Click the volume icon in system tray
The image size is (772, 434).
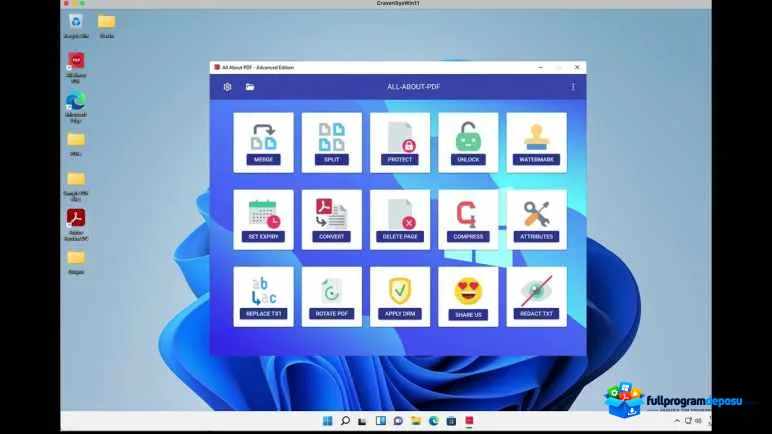point(698,421)
